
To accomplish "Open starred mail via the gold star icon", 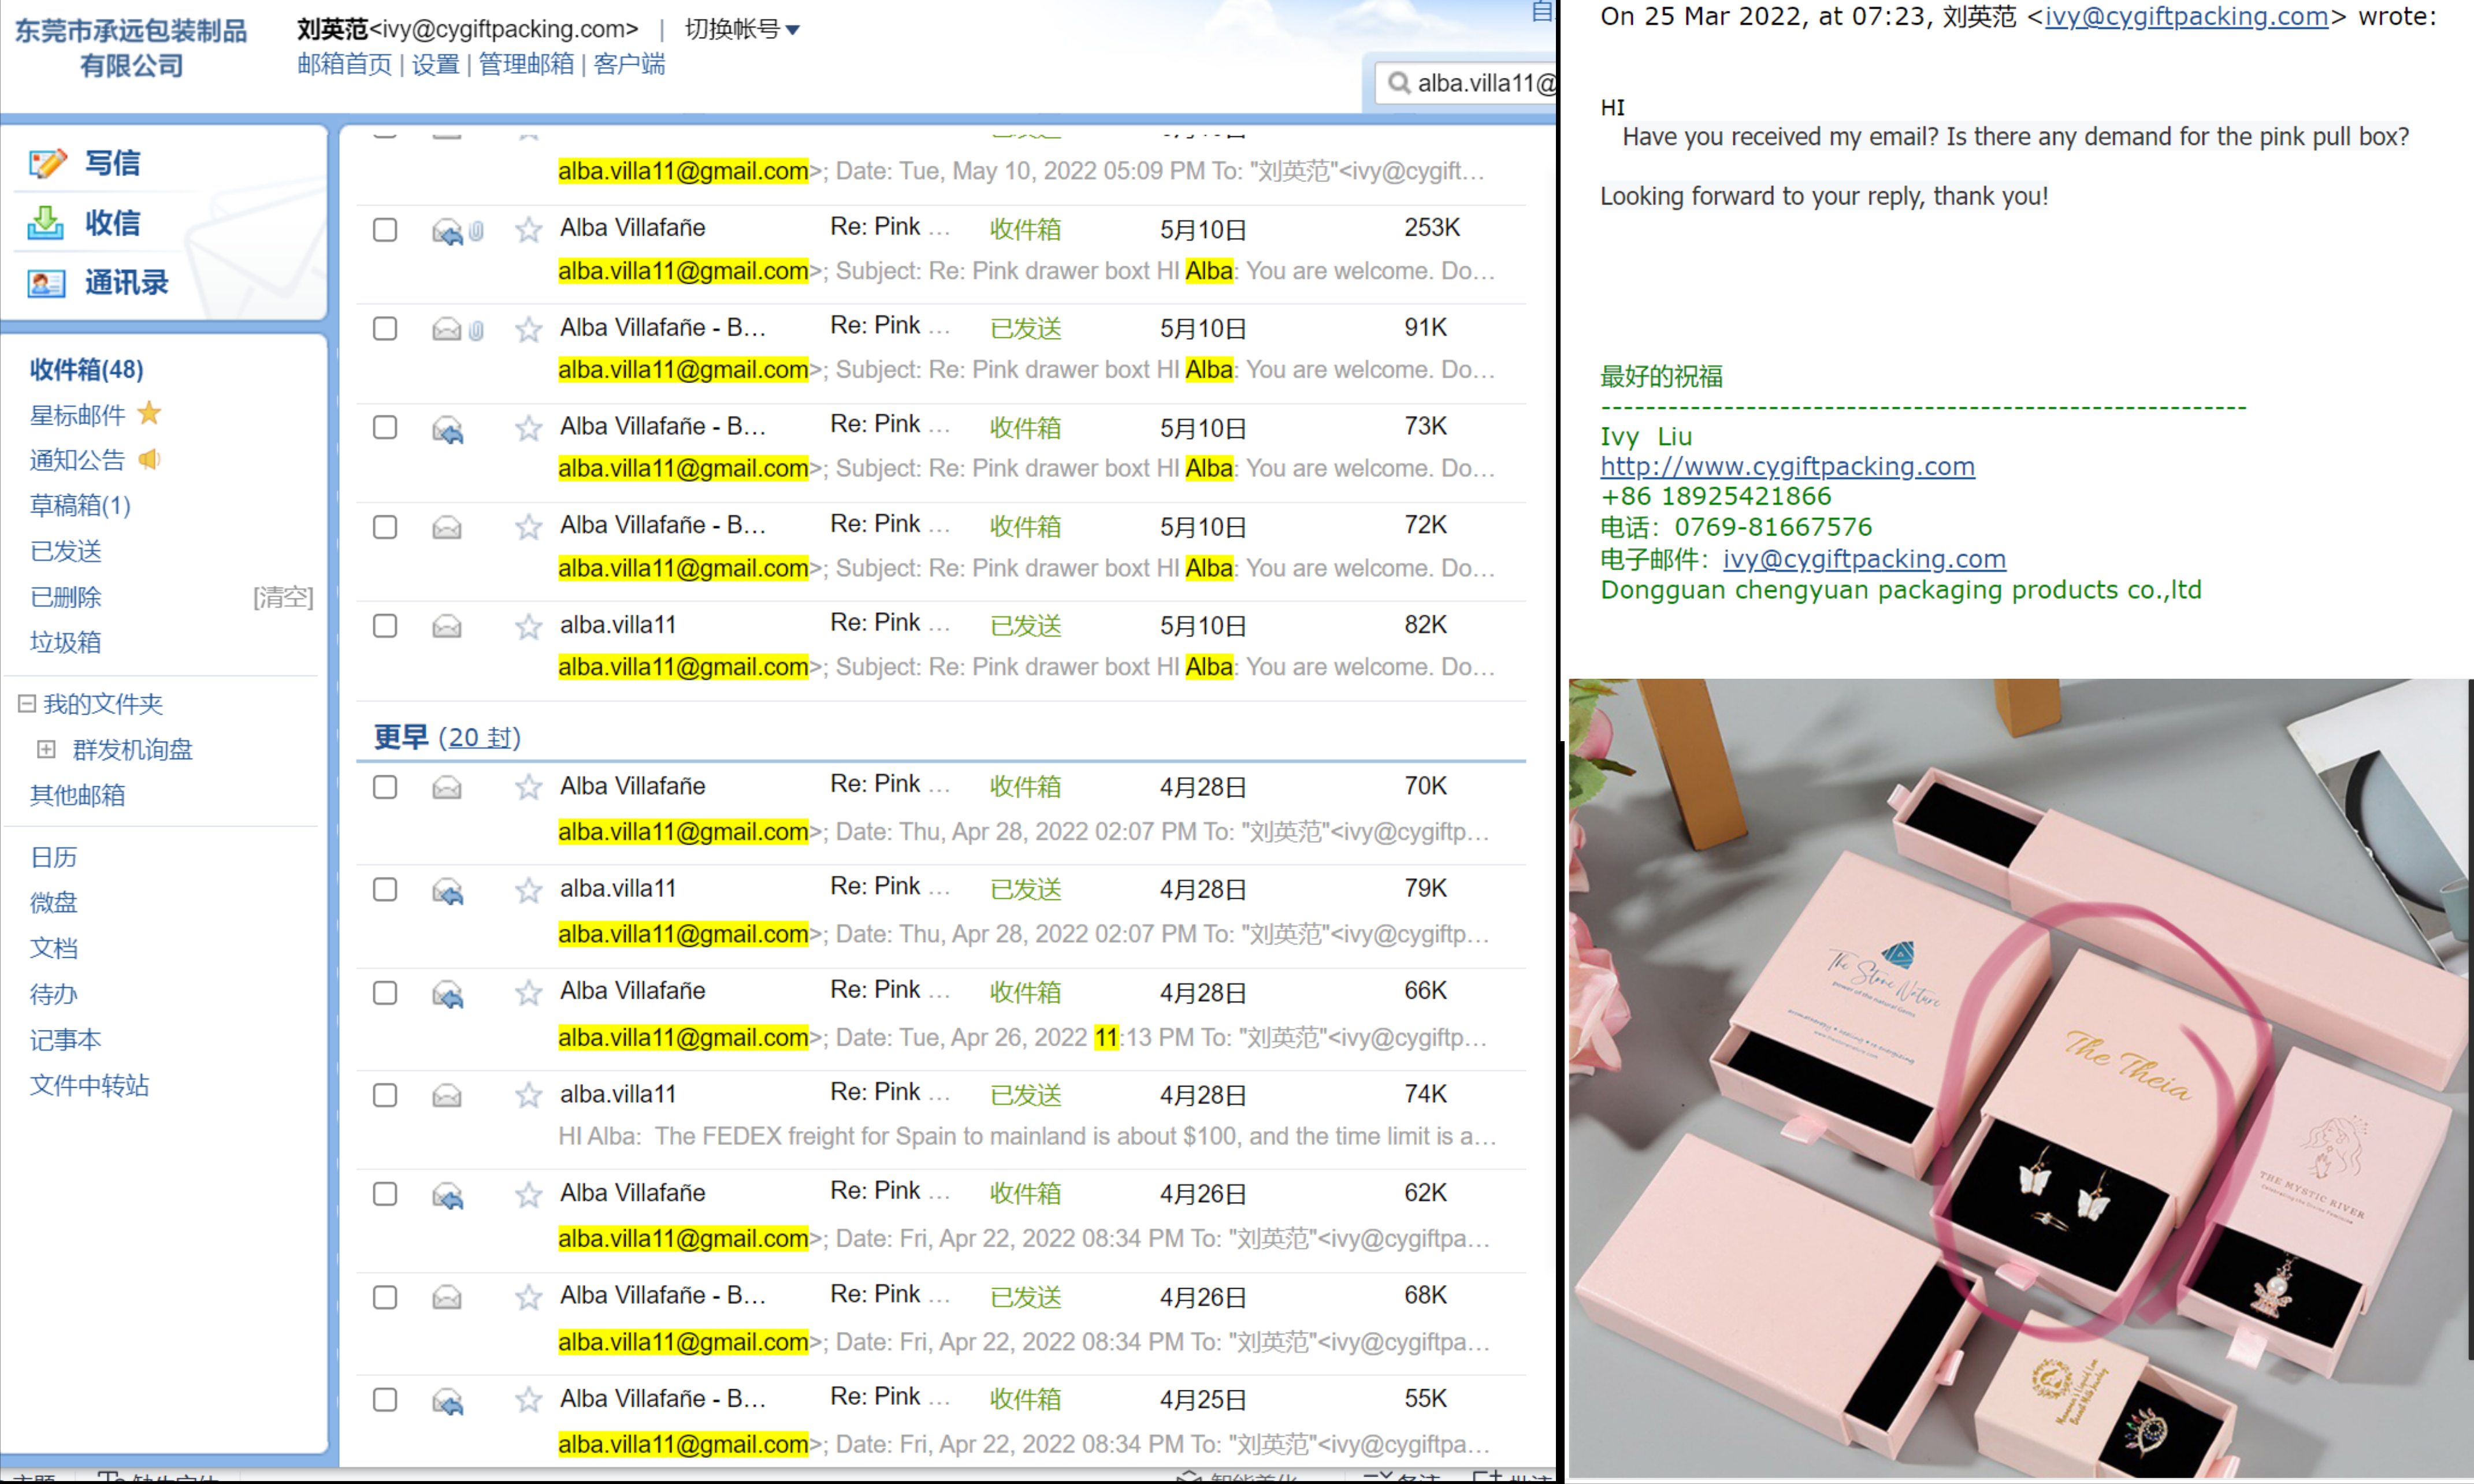I will [x=149, y=413].
